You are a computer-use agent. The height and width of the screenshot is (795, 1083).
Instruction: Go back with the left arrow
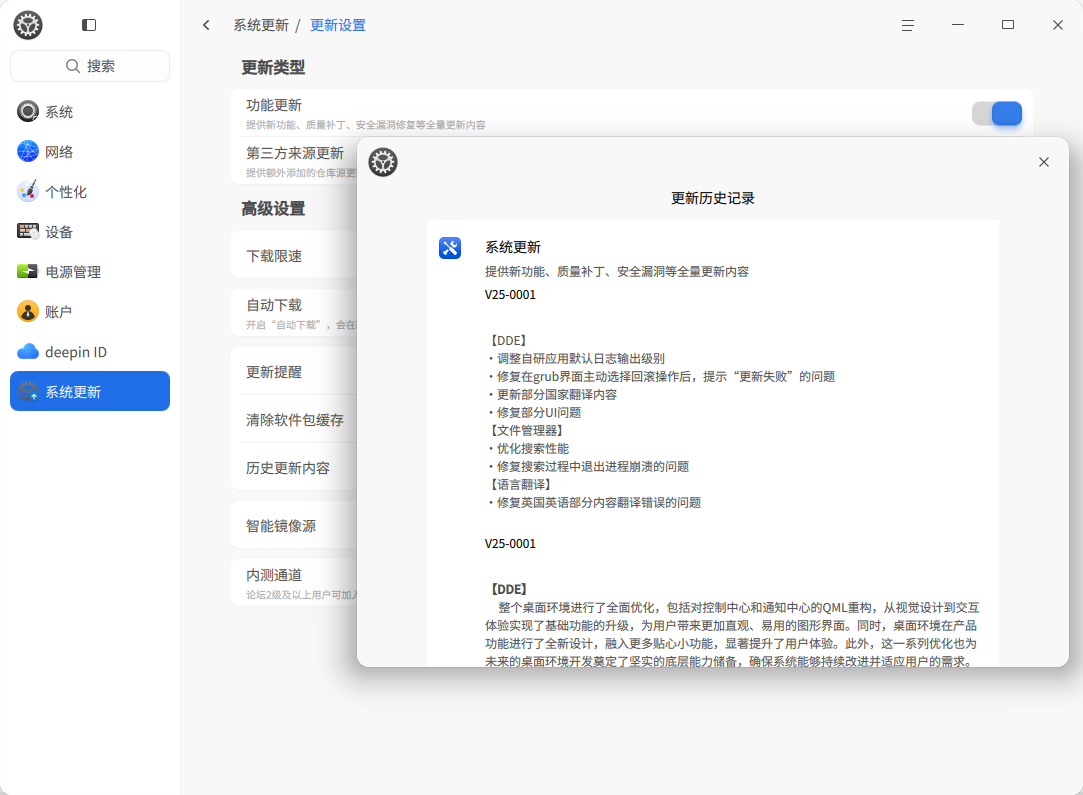pos(207,26)
